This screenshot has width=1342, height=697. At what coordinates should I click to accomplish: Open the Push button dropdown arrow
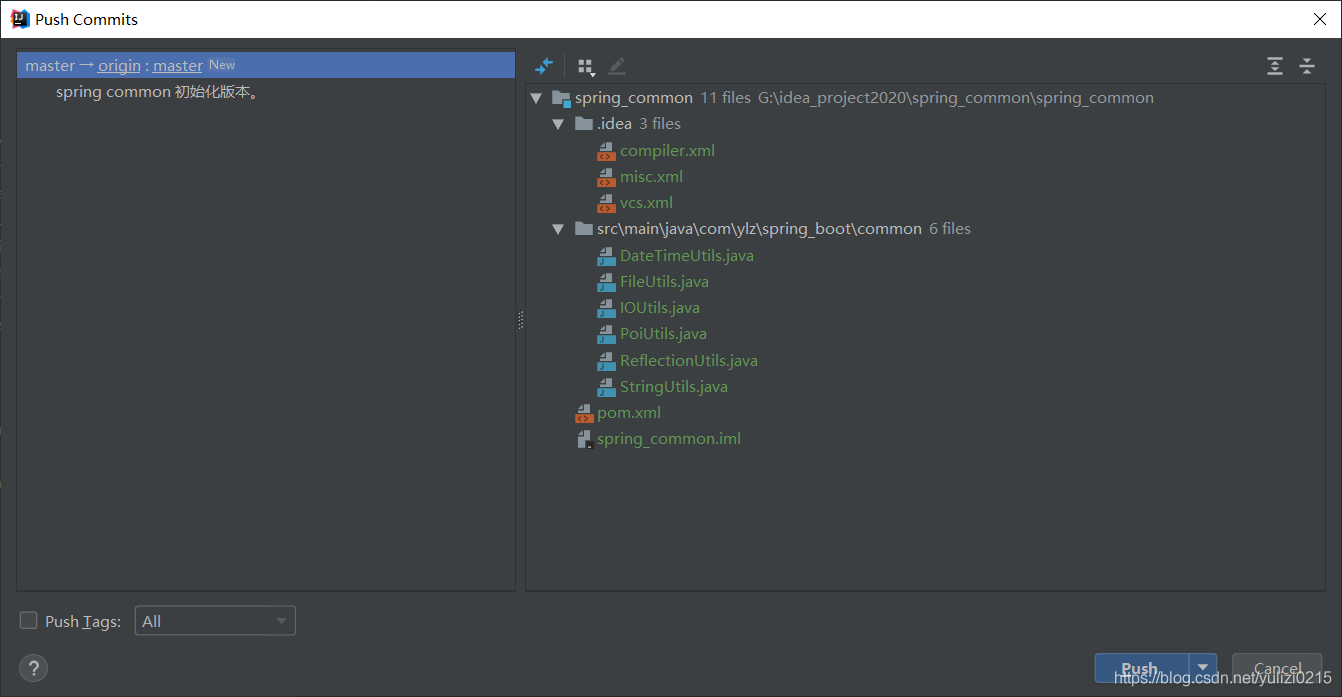(x=1203, y=668)
